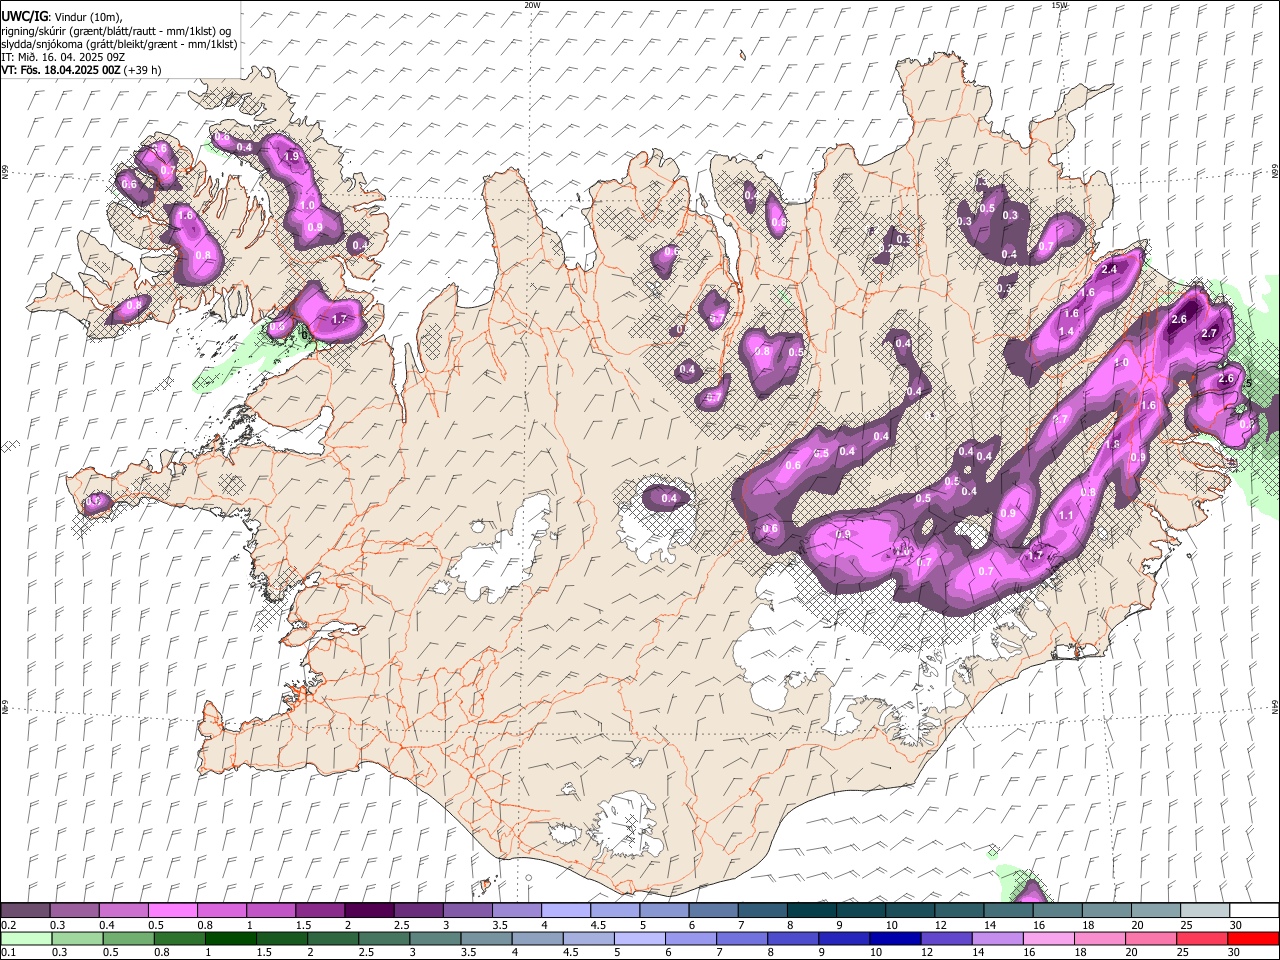The height and width of the screenshot is (960, 1280).
Task: Click the '0.1' label under the lower rain scale
Action: tap(8, 953)
